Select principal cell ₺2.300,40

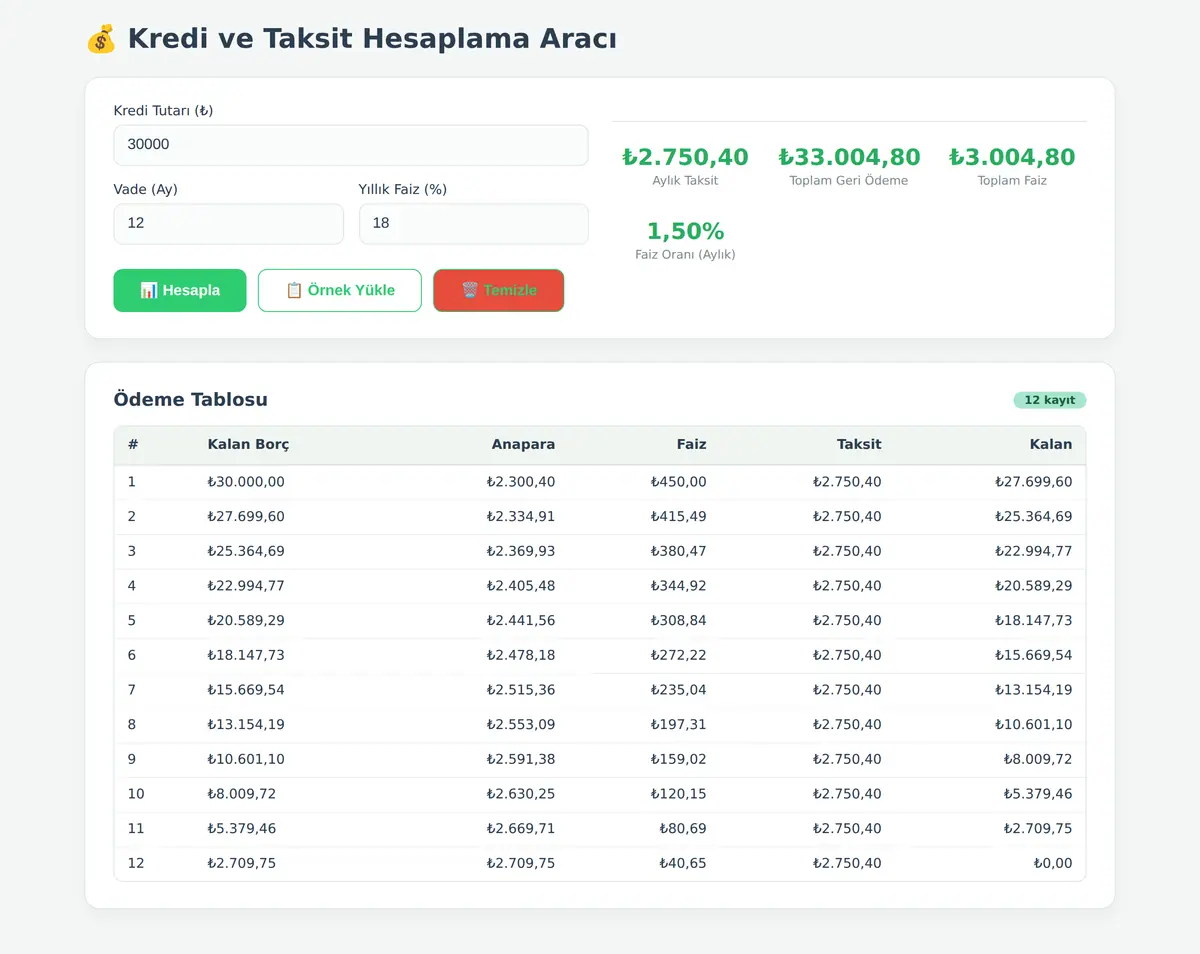[521, 482]
